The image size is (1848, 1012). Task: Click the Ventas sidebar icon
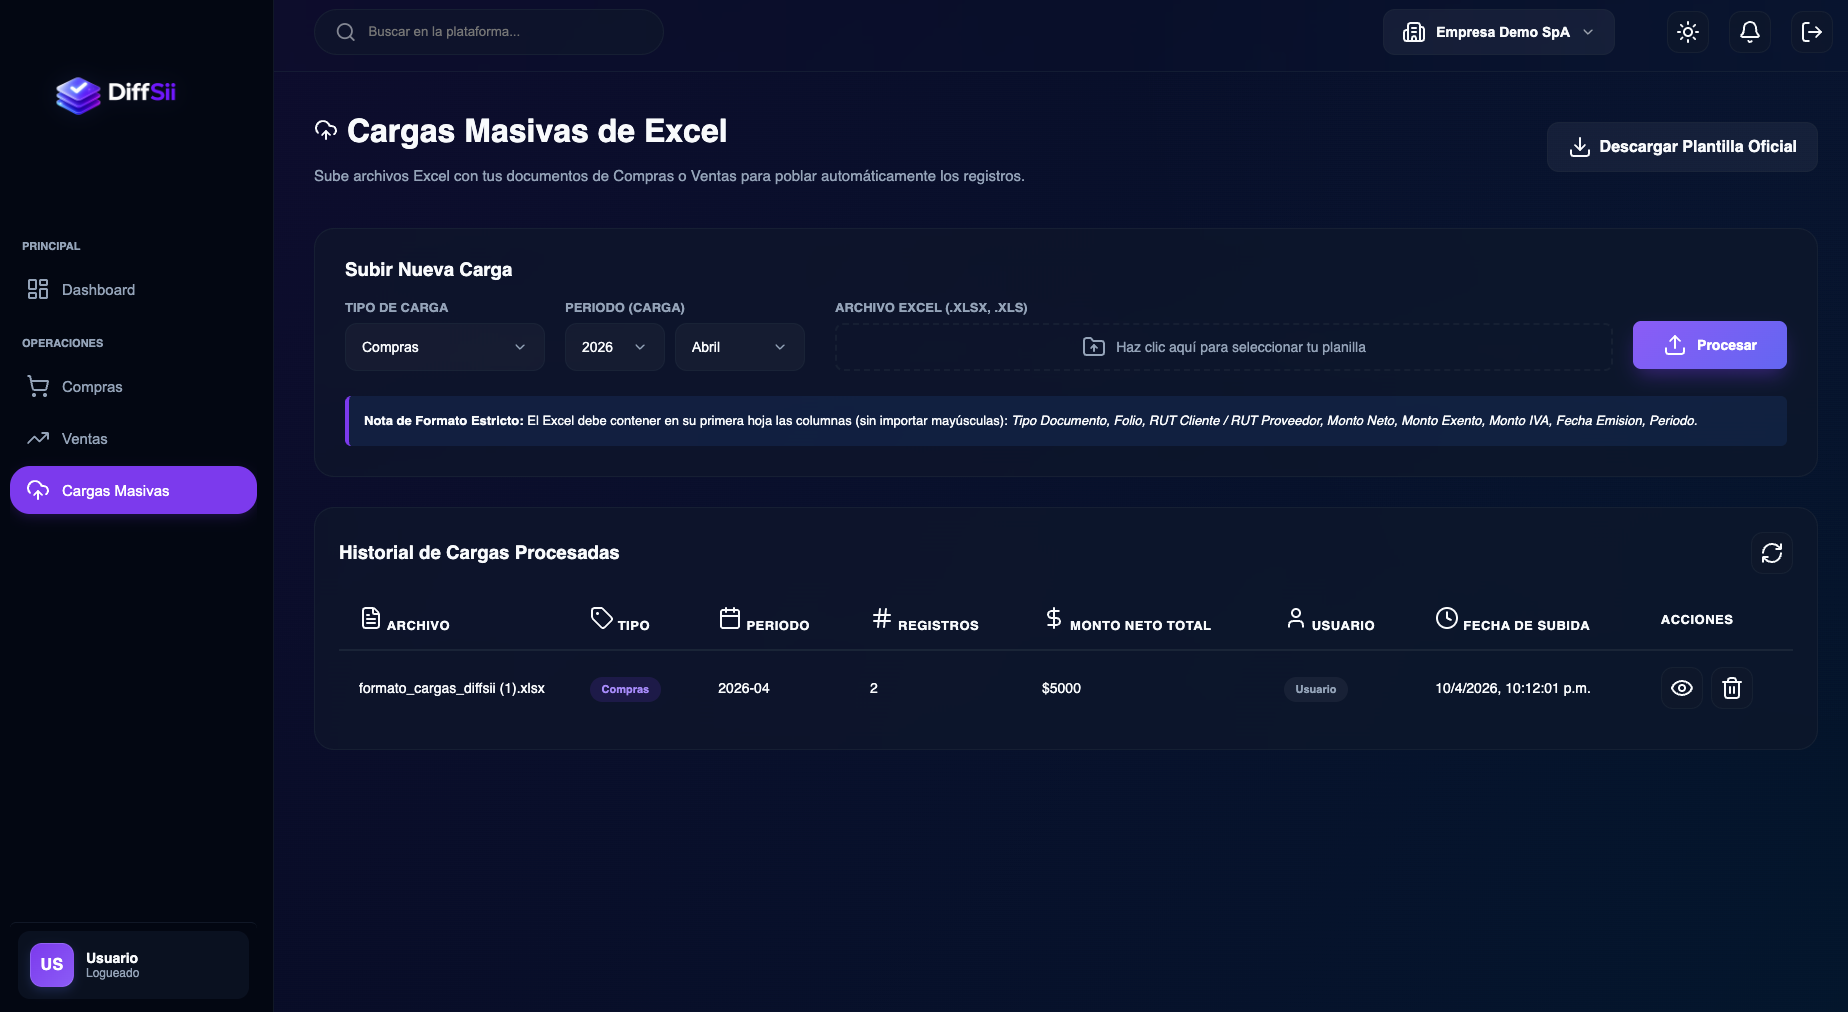38,438
